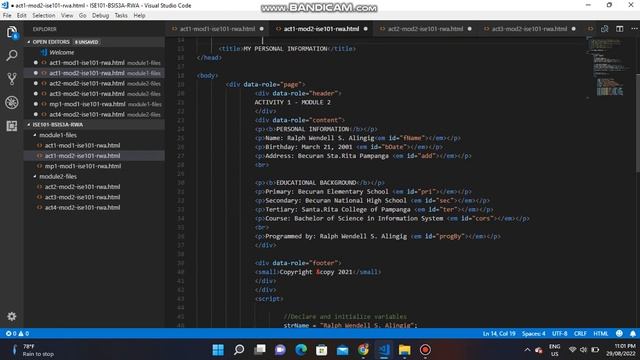This screenshot has width=640, height=360.
Task: Change language mode via HTML status item
Action: pyautogui.click(x=600, y=333)
